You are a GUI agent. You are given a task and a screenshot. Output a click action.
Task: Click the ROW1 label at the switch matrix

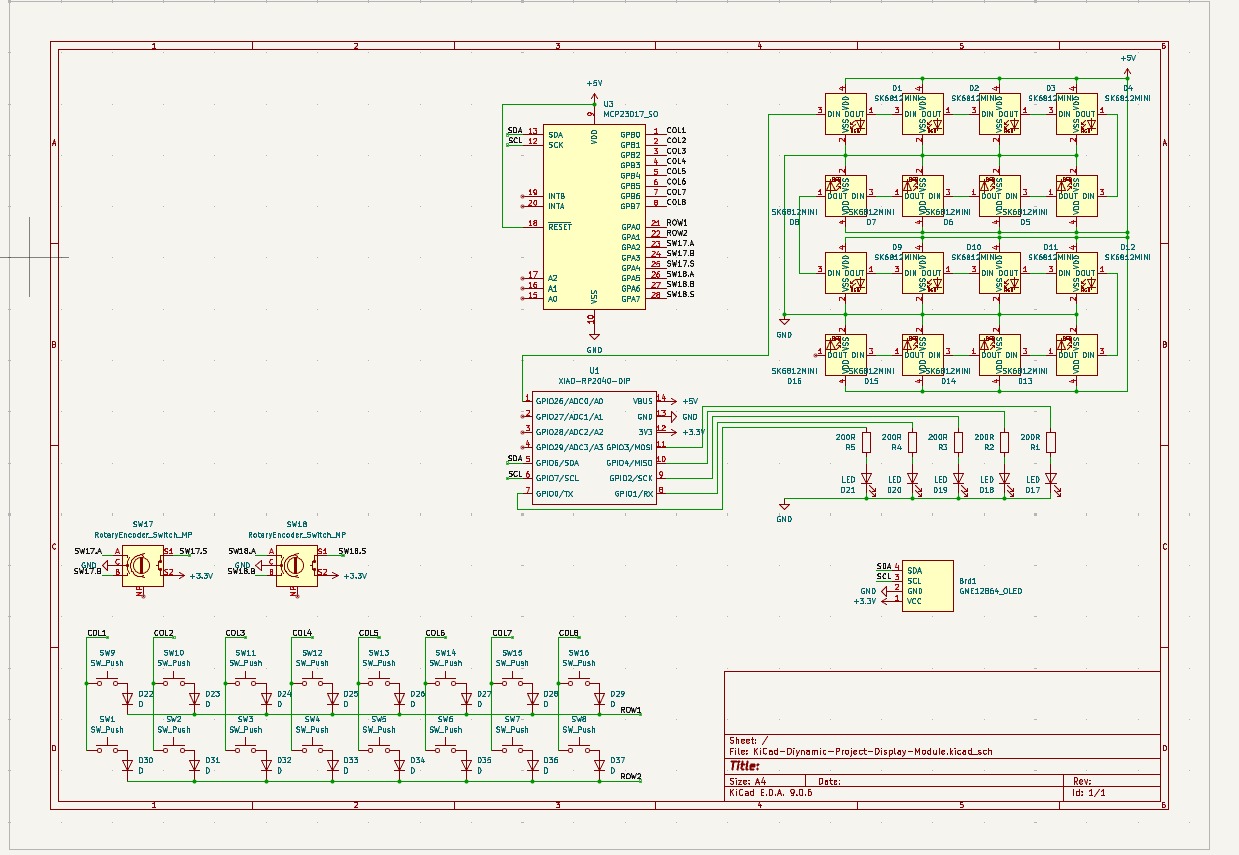pos(631,710)
